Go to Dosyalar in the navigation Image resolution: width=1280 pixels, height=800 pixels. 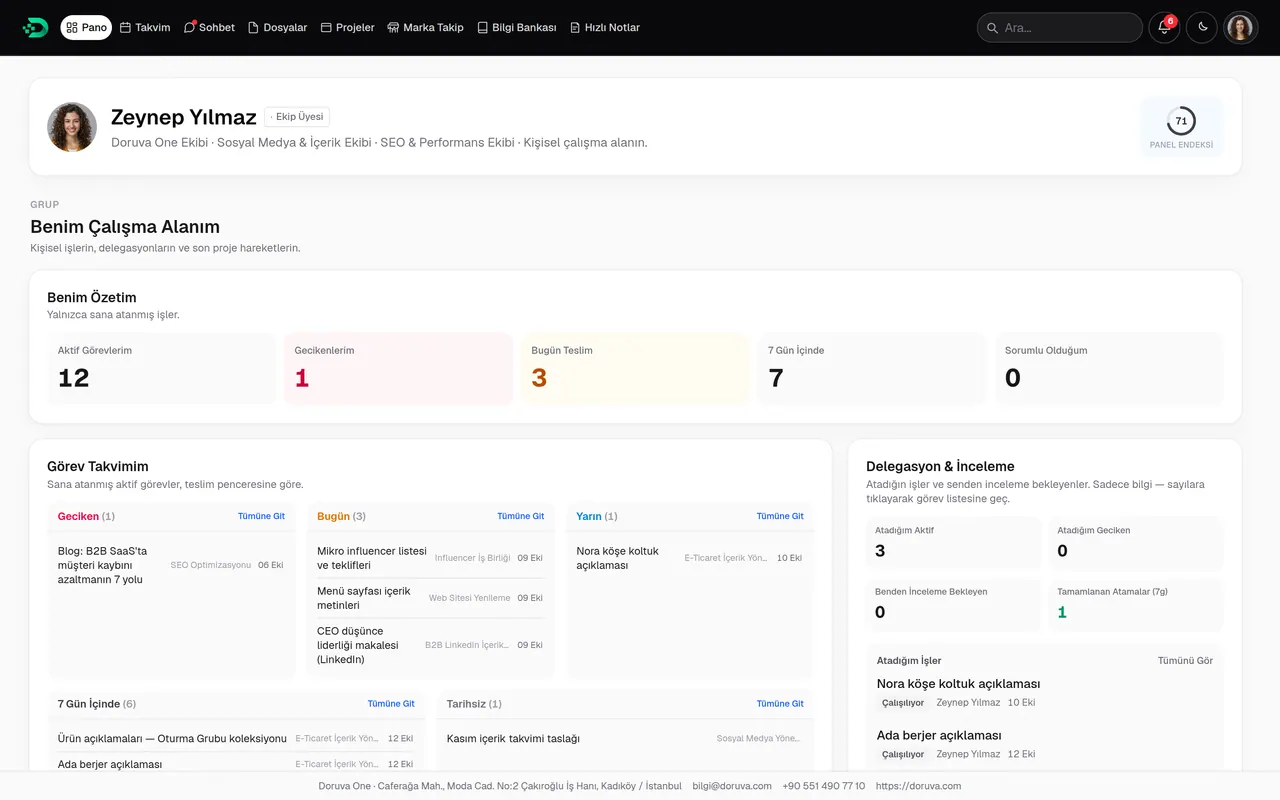click(x=277, y=28)
